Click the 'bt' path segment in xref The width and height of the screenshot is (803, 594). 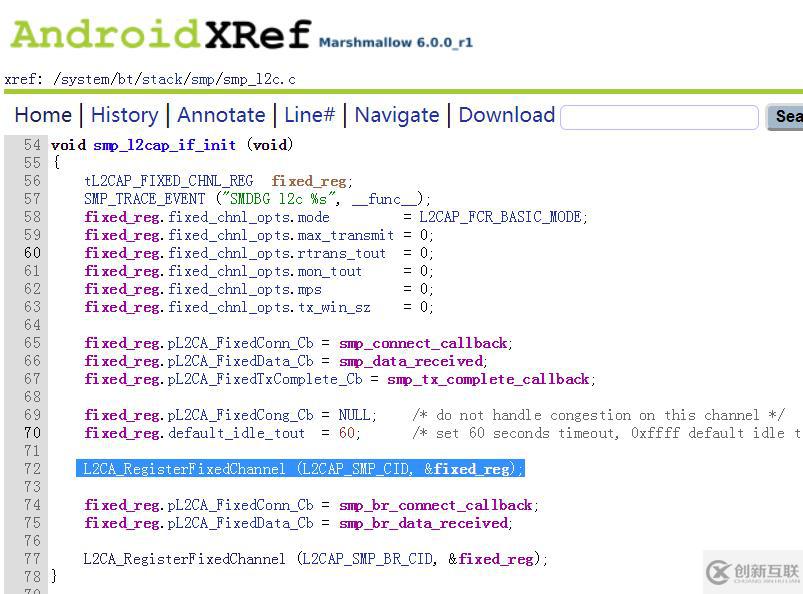click(x=125, y=79)
